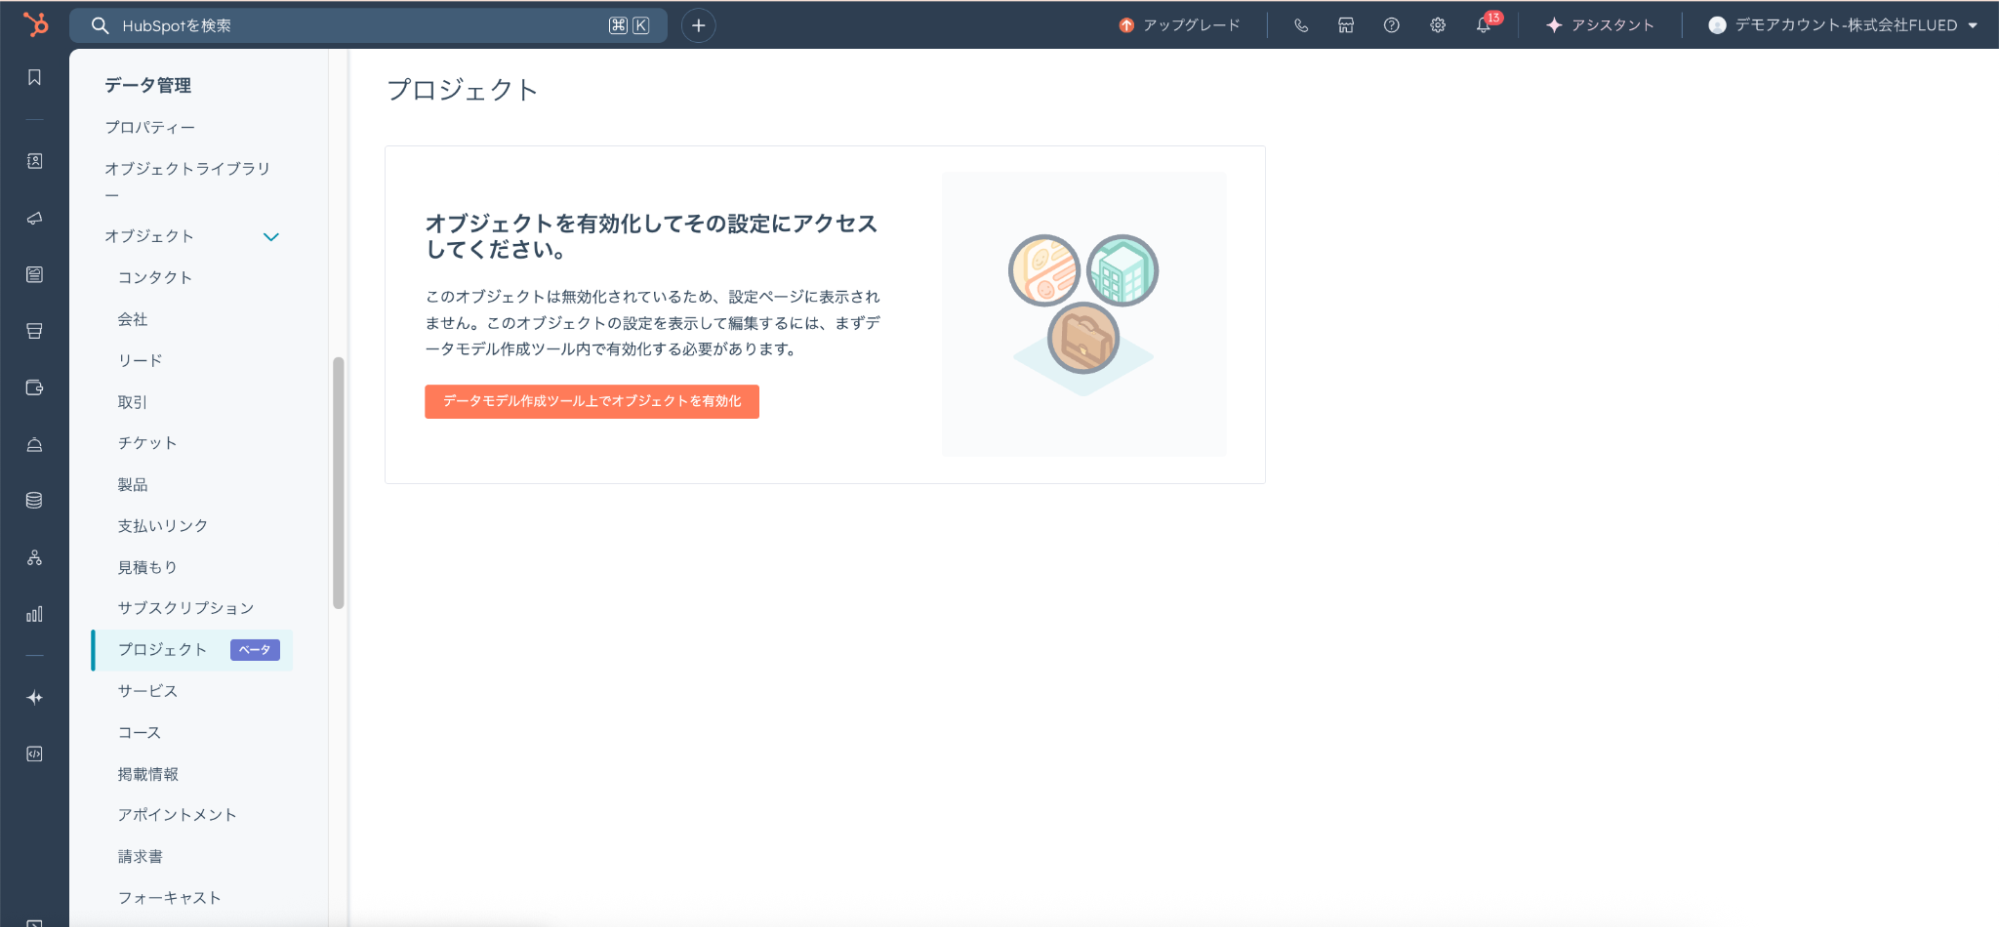Image resolution: width=1999 pixels, height=928 pixels.
Task: Click the phone calling icon
Action: tap(1301, 25)
